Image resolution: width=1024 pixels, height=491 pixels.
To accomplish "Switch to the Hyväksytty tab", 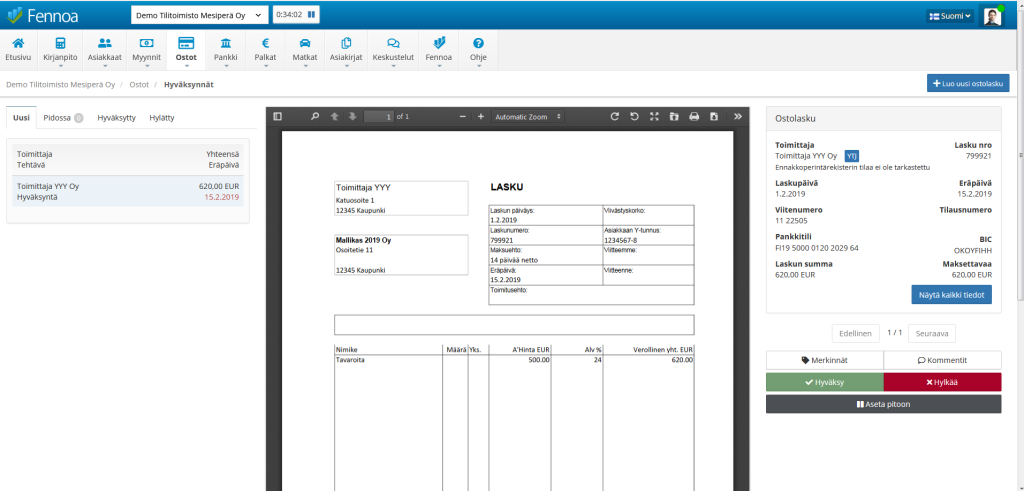I will [116, 117].
